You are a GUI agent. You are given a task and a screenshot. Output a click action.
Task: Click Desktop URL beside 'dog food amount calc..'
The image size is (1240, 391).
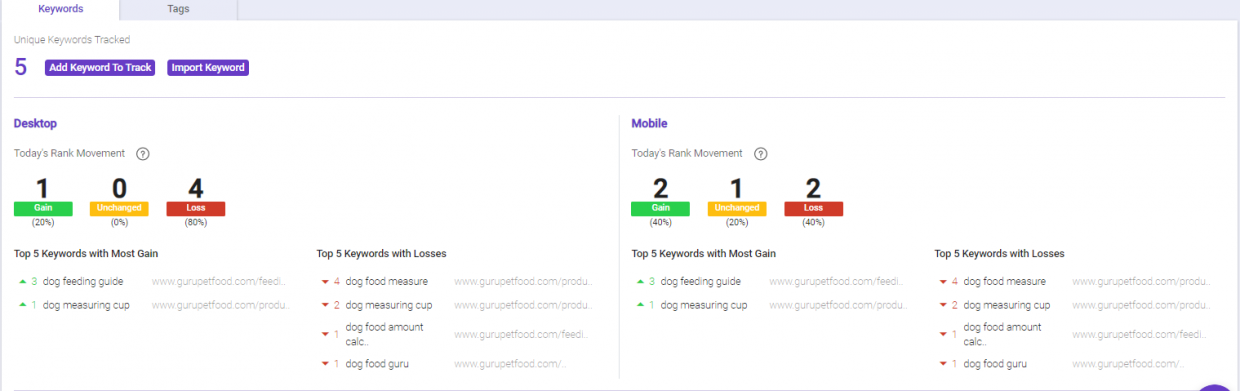(x=522, y=334)
